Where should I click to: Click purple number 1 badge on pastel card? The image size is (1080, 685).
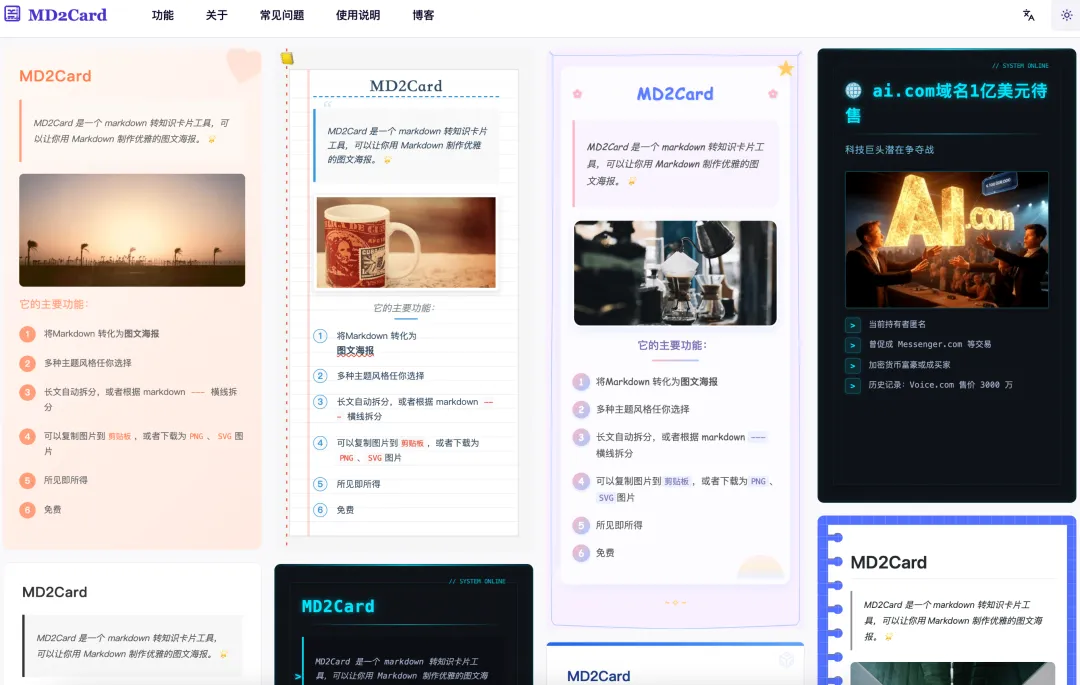(x=581, y=381)
